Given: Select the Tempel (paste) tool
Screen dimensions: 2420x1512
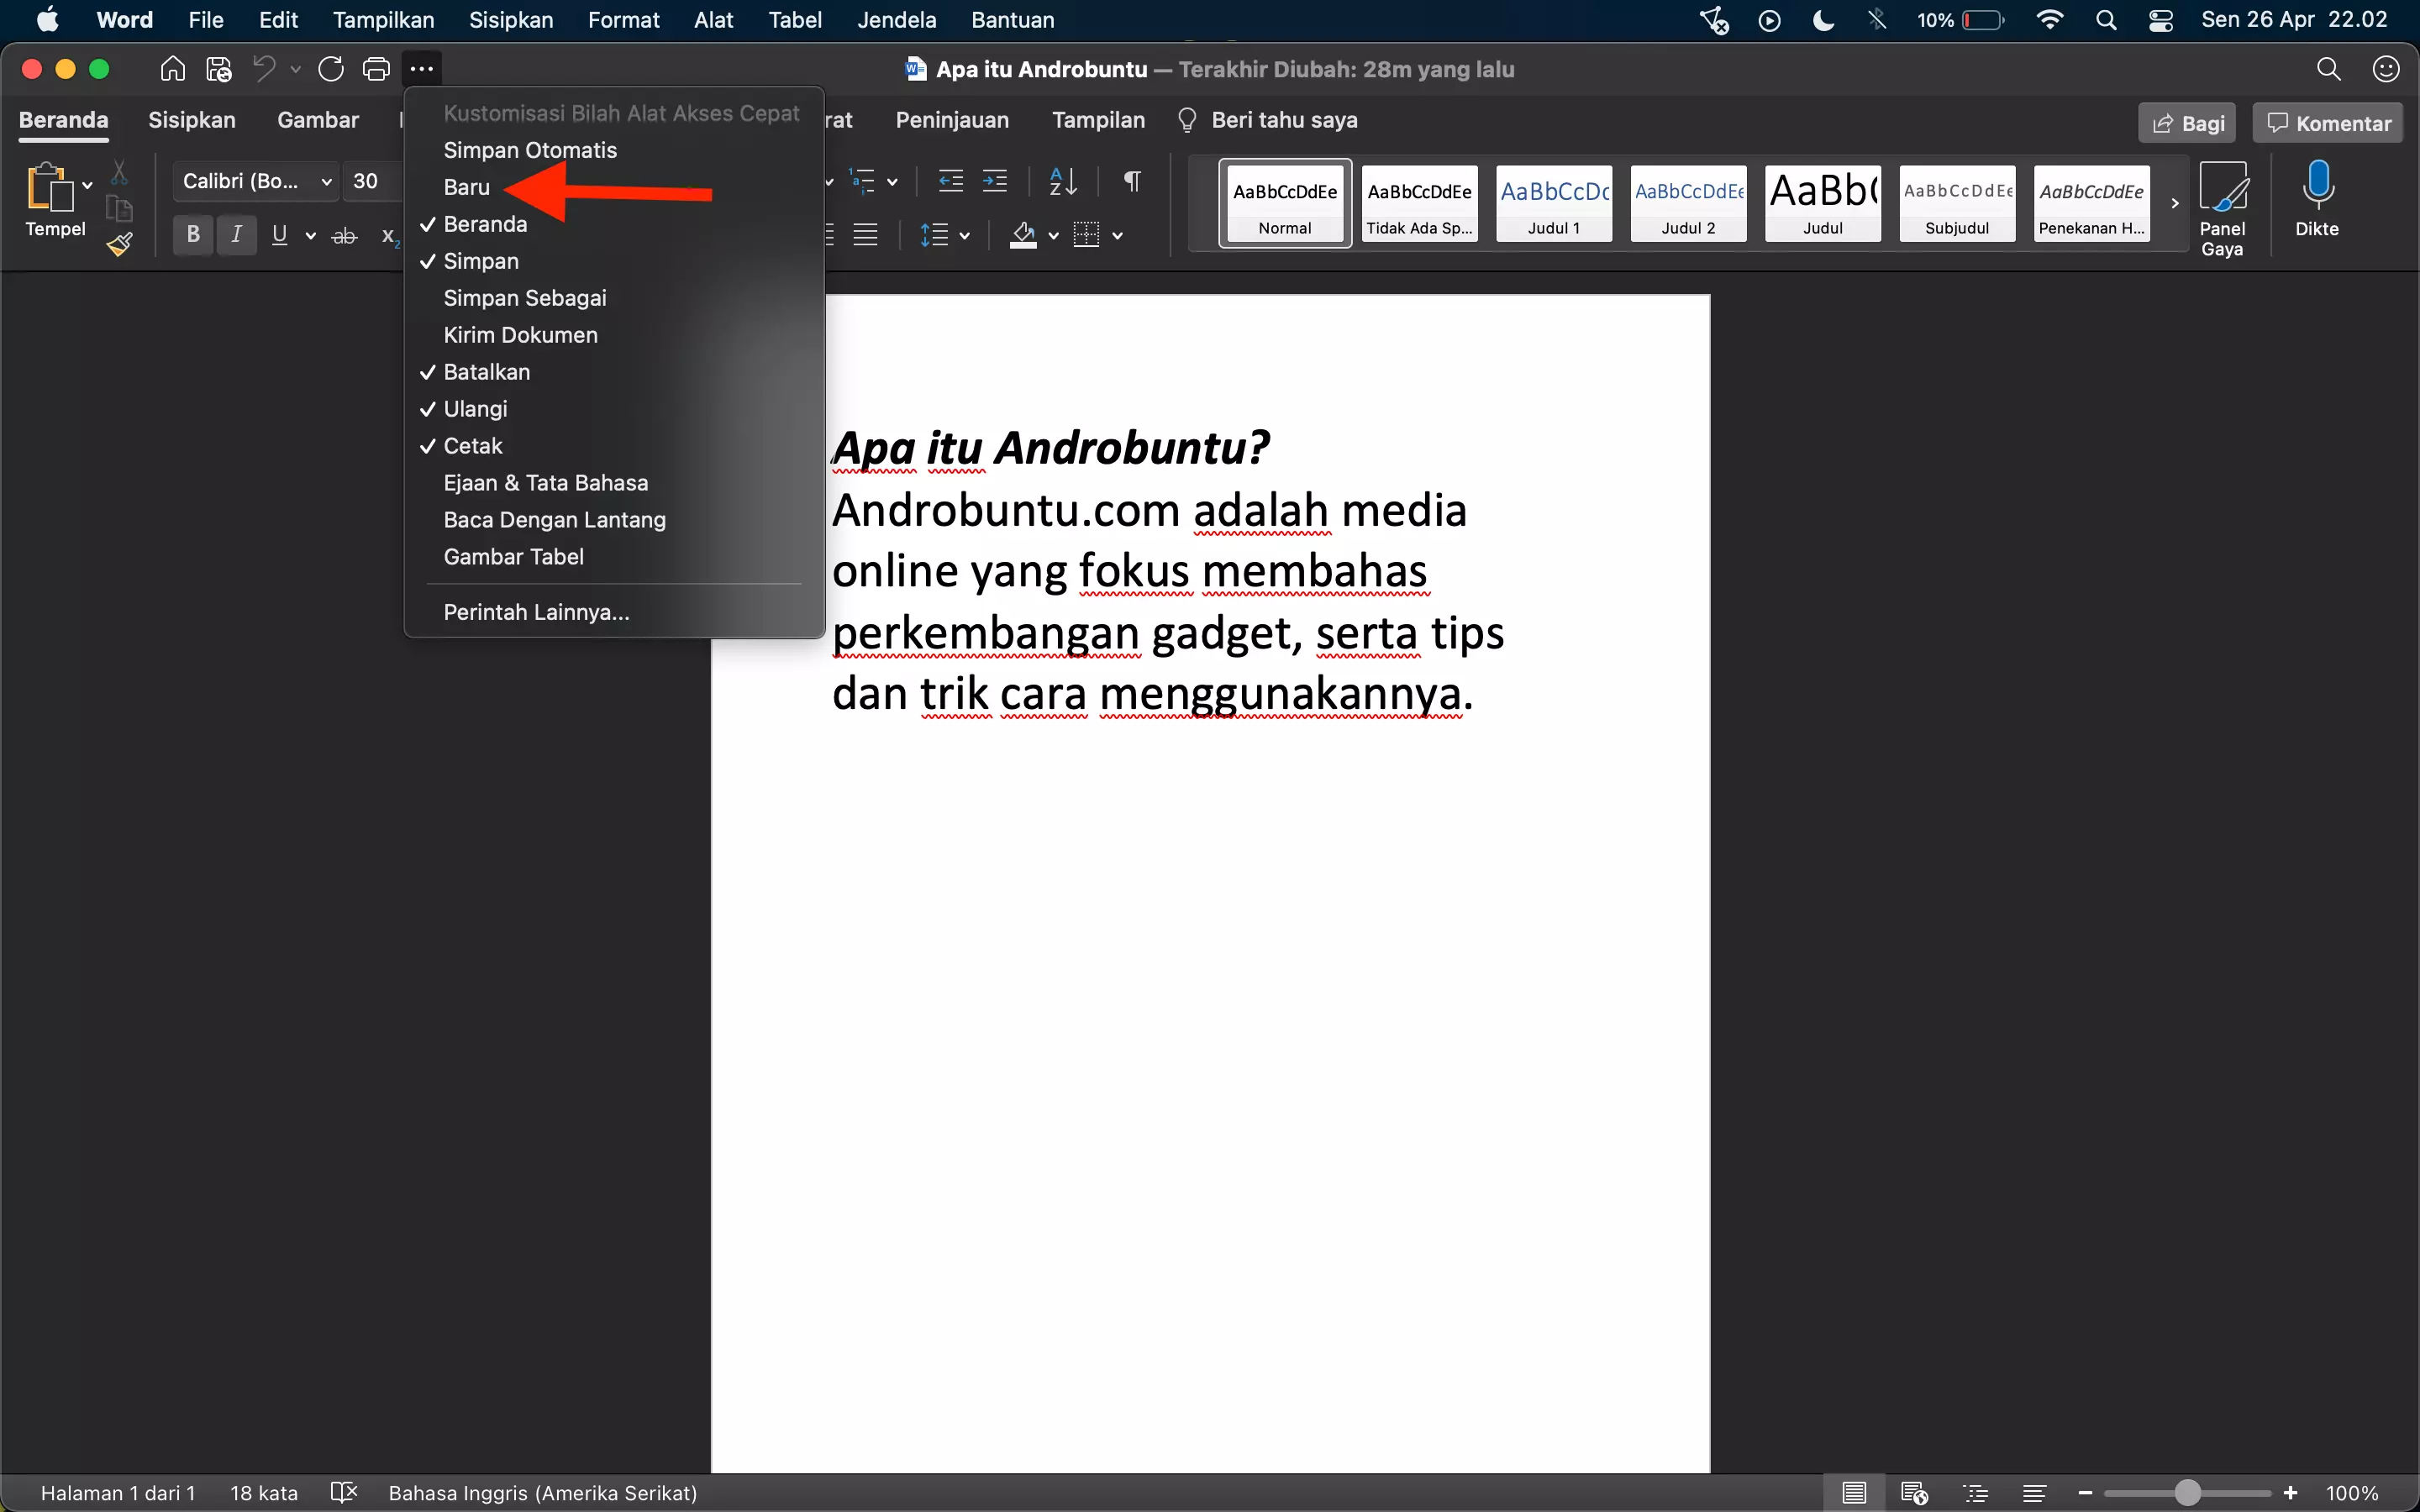Looking at the screenshot, I should coord(54,200).
